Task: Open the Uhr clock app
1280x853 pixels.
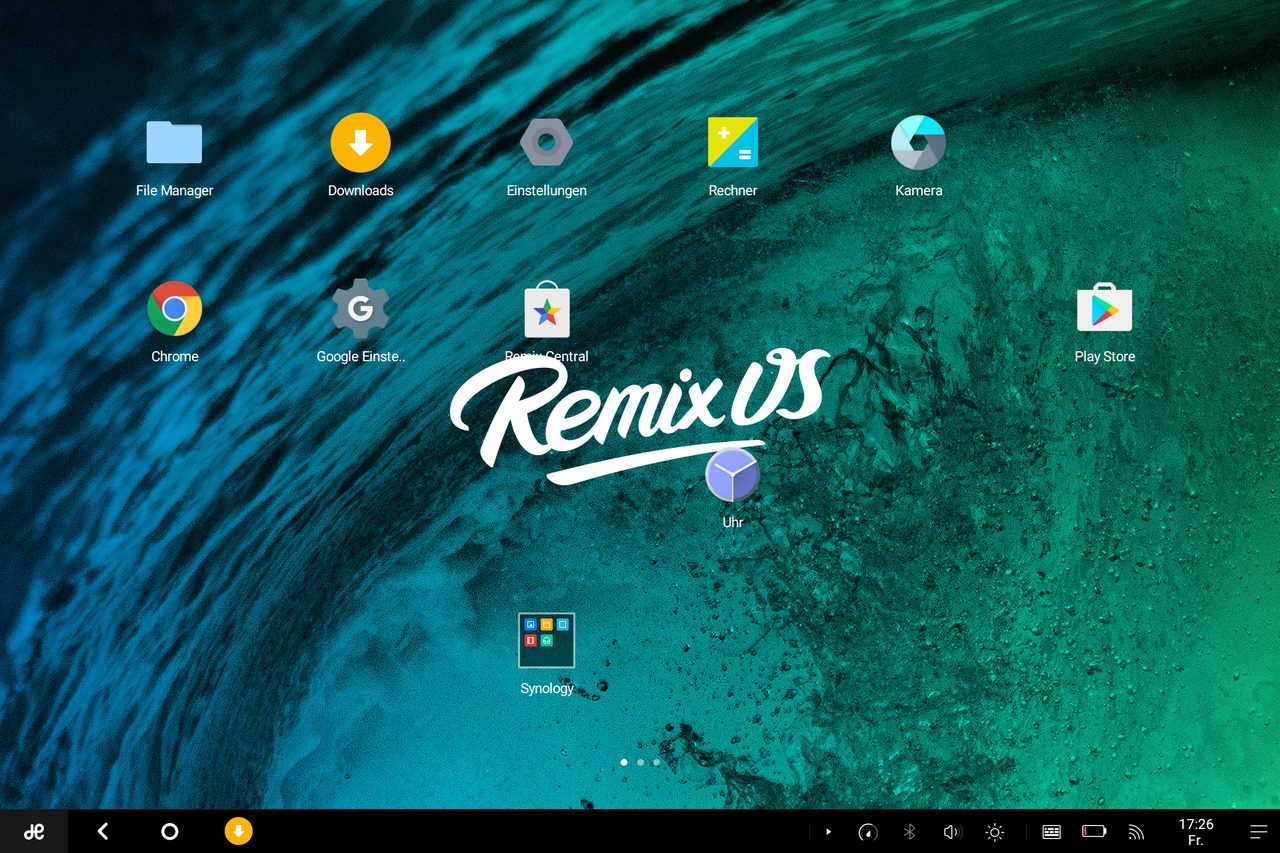Action: pyautogui.click(x=732, y=474)
